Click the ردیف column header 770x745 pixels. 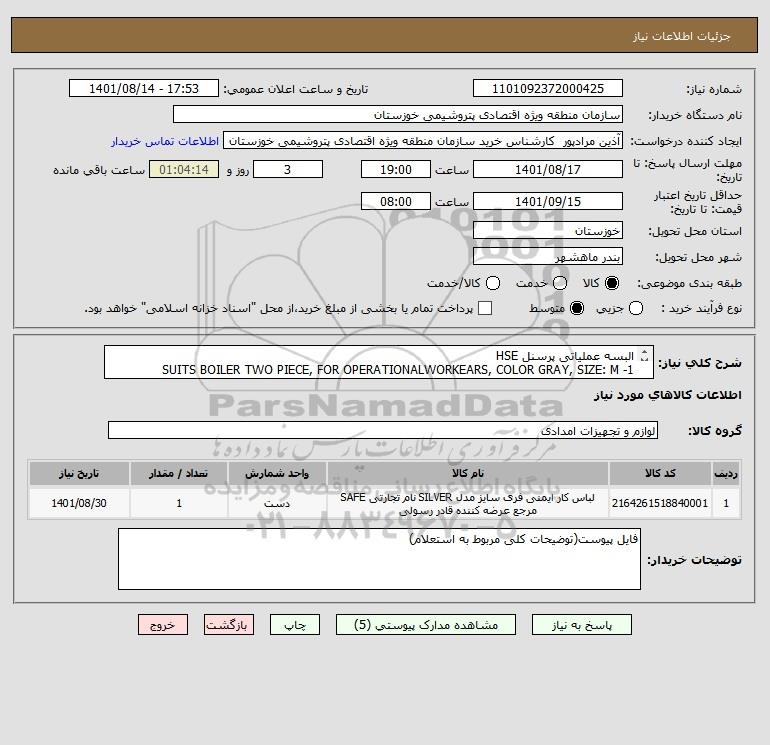click(x=726, y=473)
